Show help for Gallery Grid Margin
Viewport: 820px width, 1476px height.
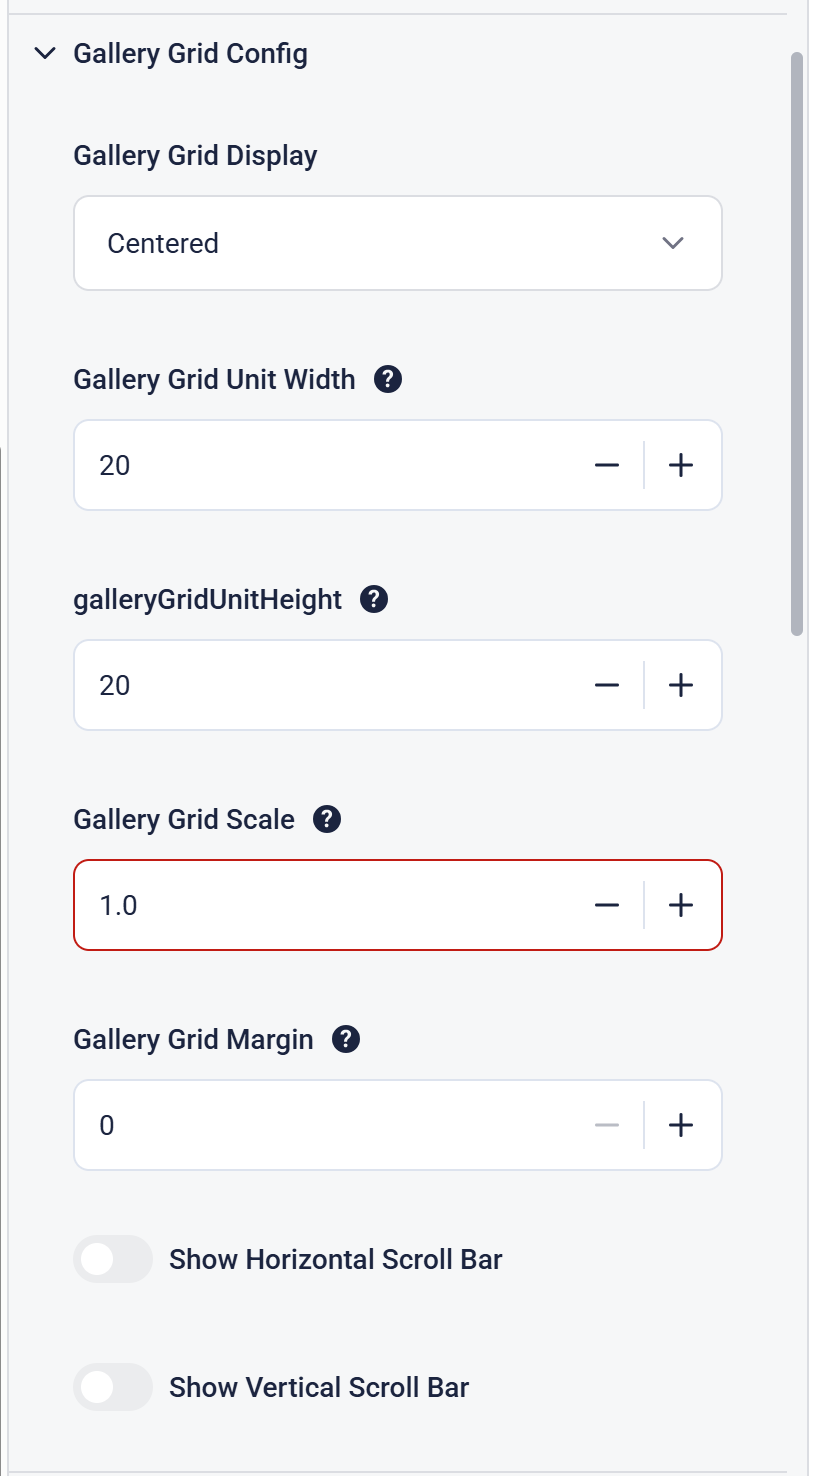coord(346,1040)
